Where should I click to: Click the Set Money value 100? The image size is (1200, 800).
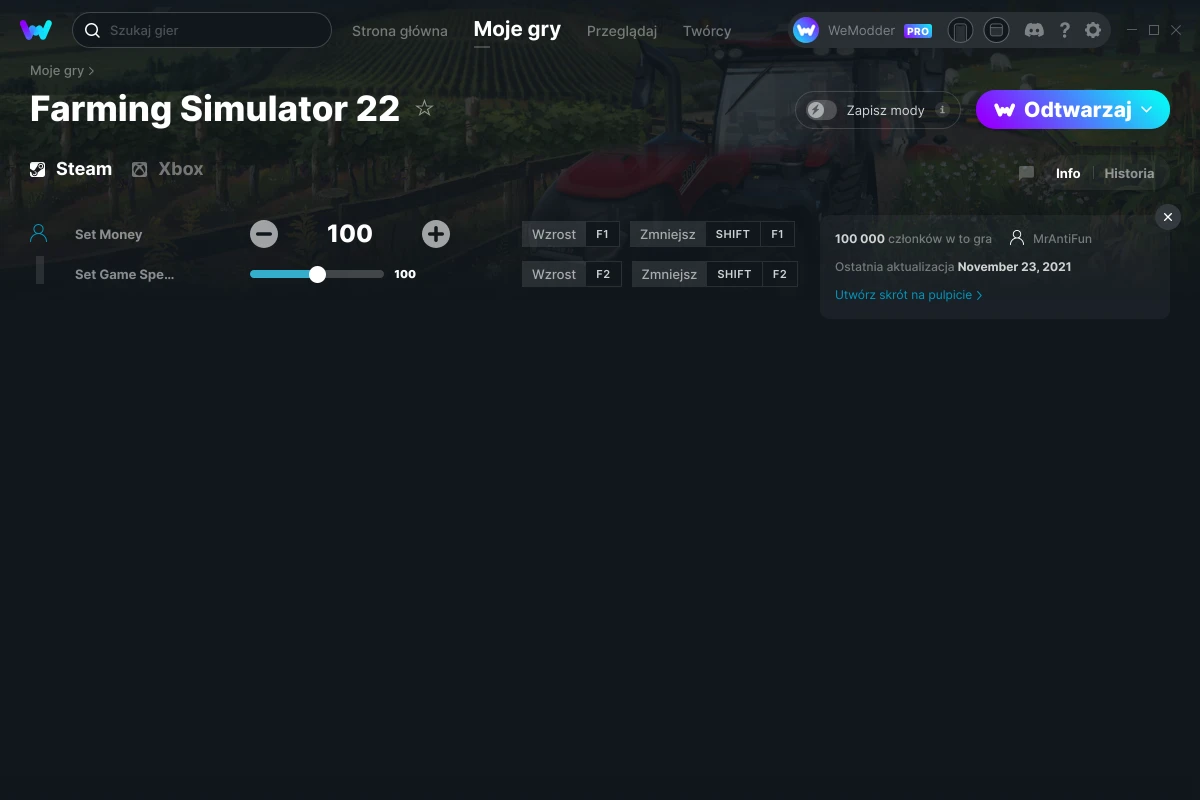[350, 234]
